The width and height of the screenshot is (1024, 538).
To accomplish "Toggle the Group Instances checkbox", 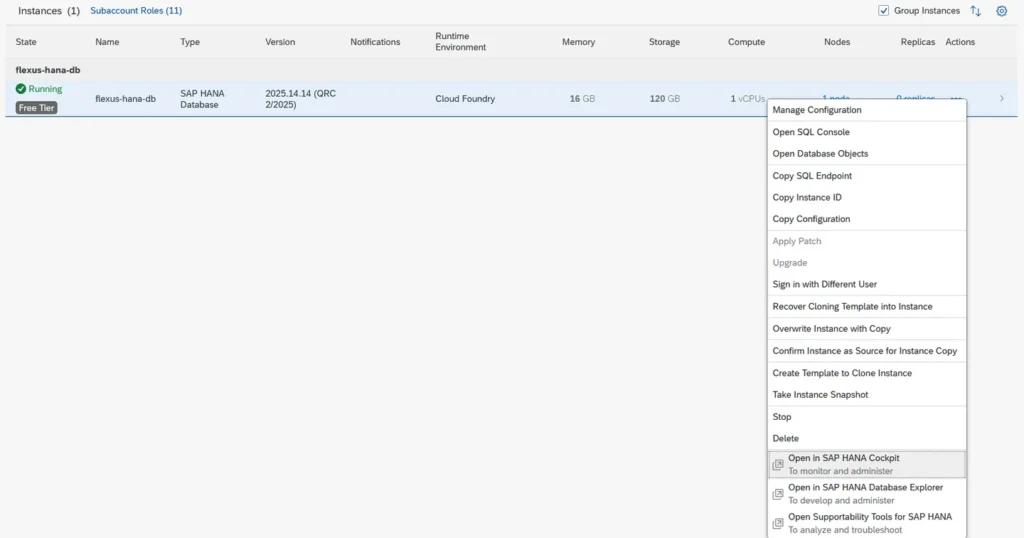I will (x=883, y=11).
